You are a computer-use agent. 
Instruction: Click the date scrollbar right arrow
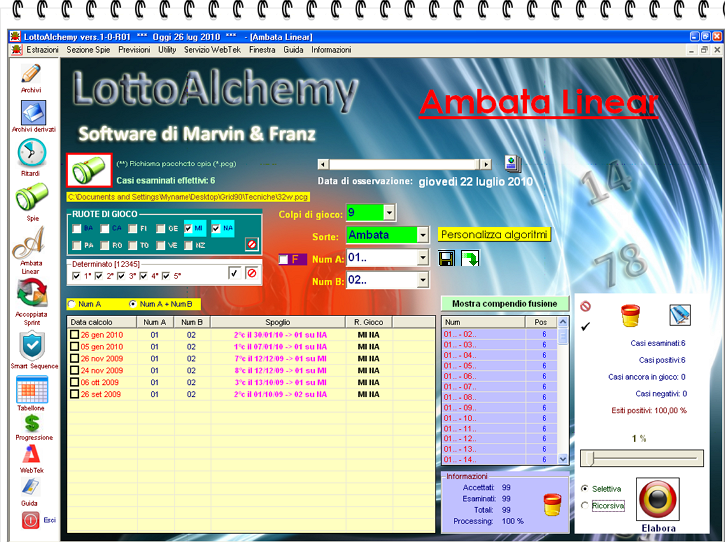click(x=485, y=164)
